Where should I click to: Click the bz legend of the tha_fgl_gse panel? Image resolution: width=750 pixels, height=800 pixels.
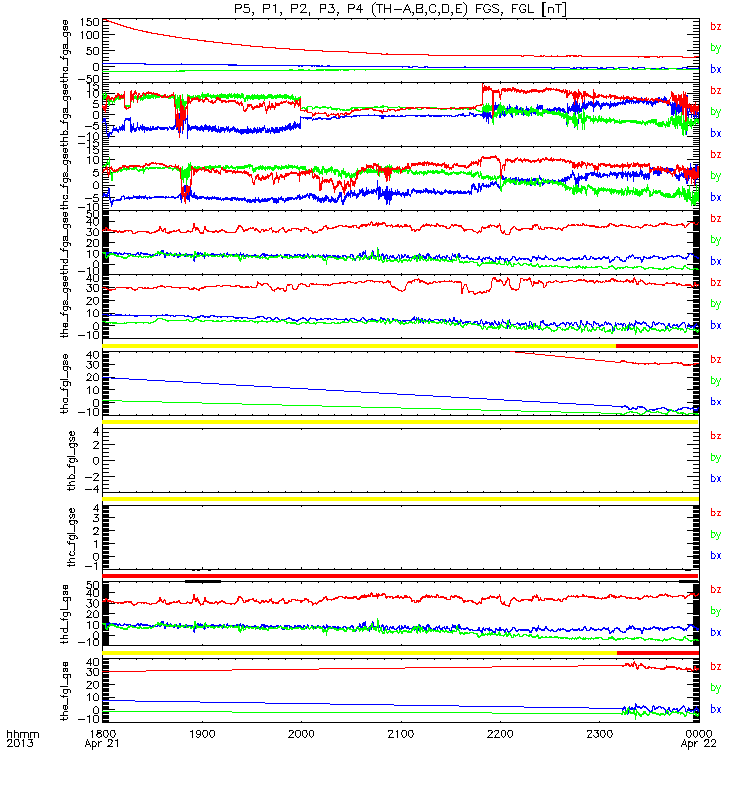pyautogui.click(x=716, y=360)
